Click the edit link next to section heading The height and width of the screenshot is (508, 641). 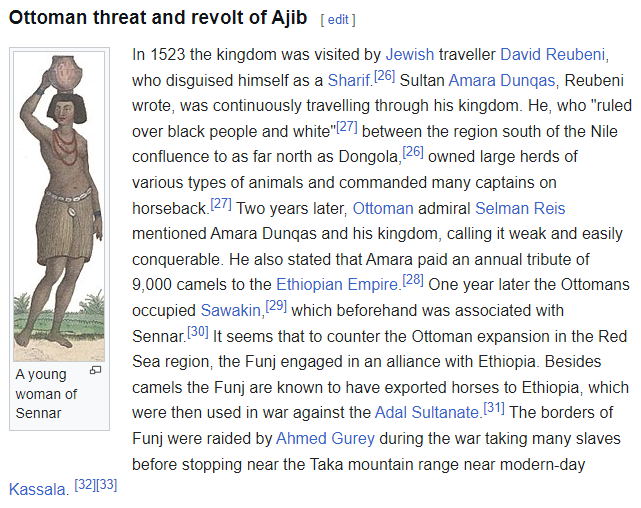pyautogui.click(x=338, y=19)
